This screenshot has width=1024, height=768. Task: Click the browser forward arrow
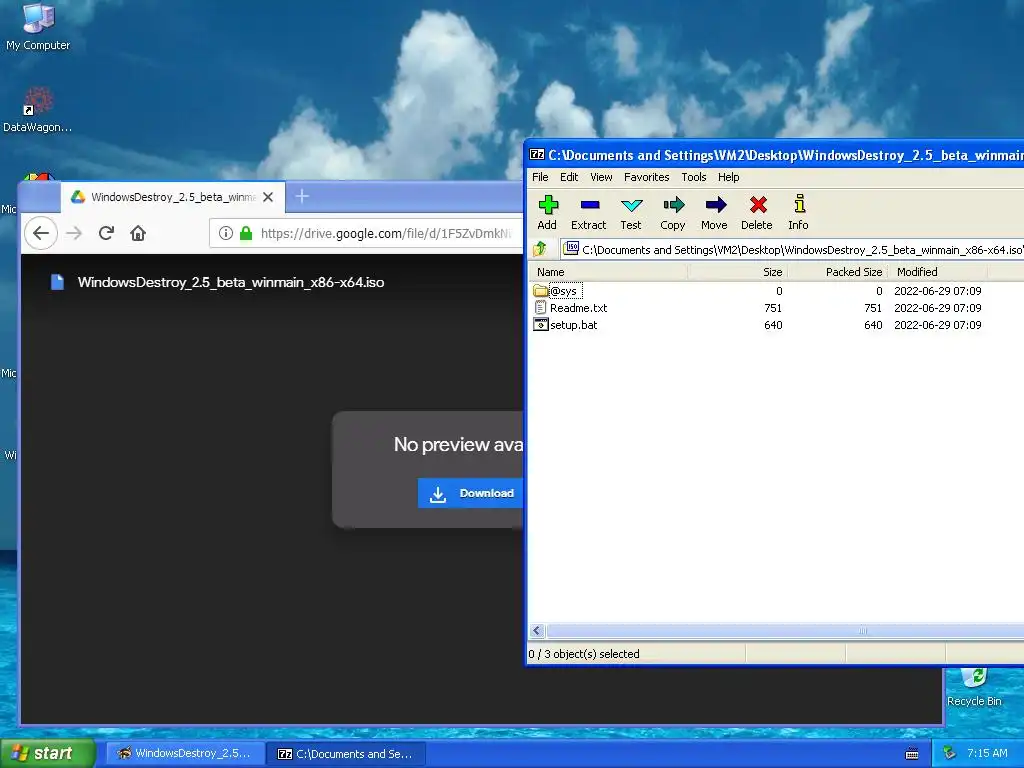point(74,233)
